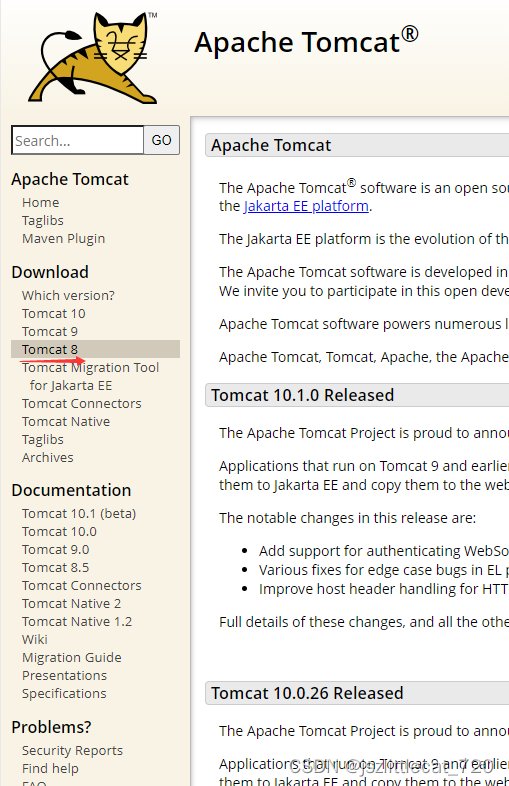This screenshot has width=509, height=786.
Task: Open the Home sidebar link
Action: point(41,203)
